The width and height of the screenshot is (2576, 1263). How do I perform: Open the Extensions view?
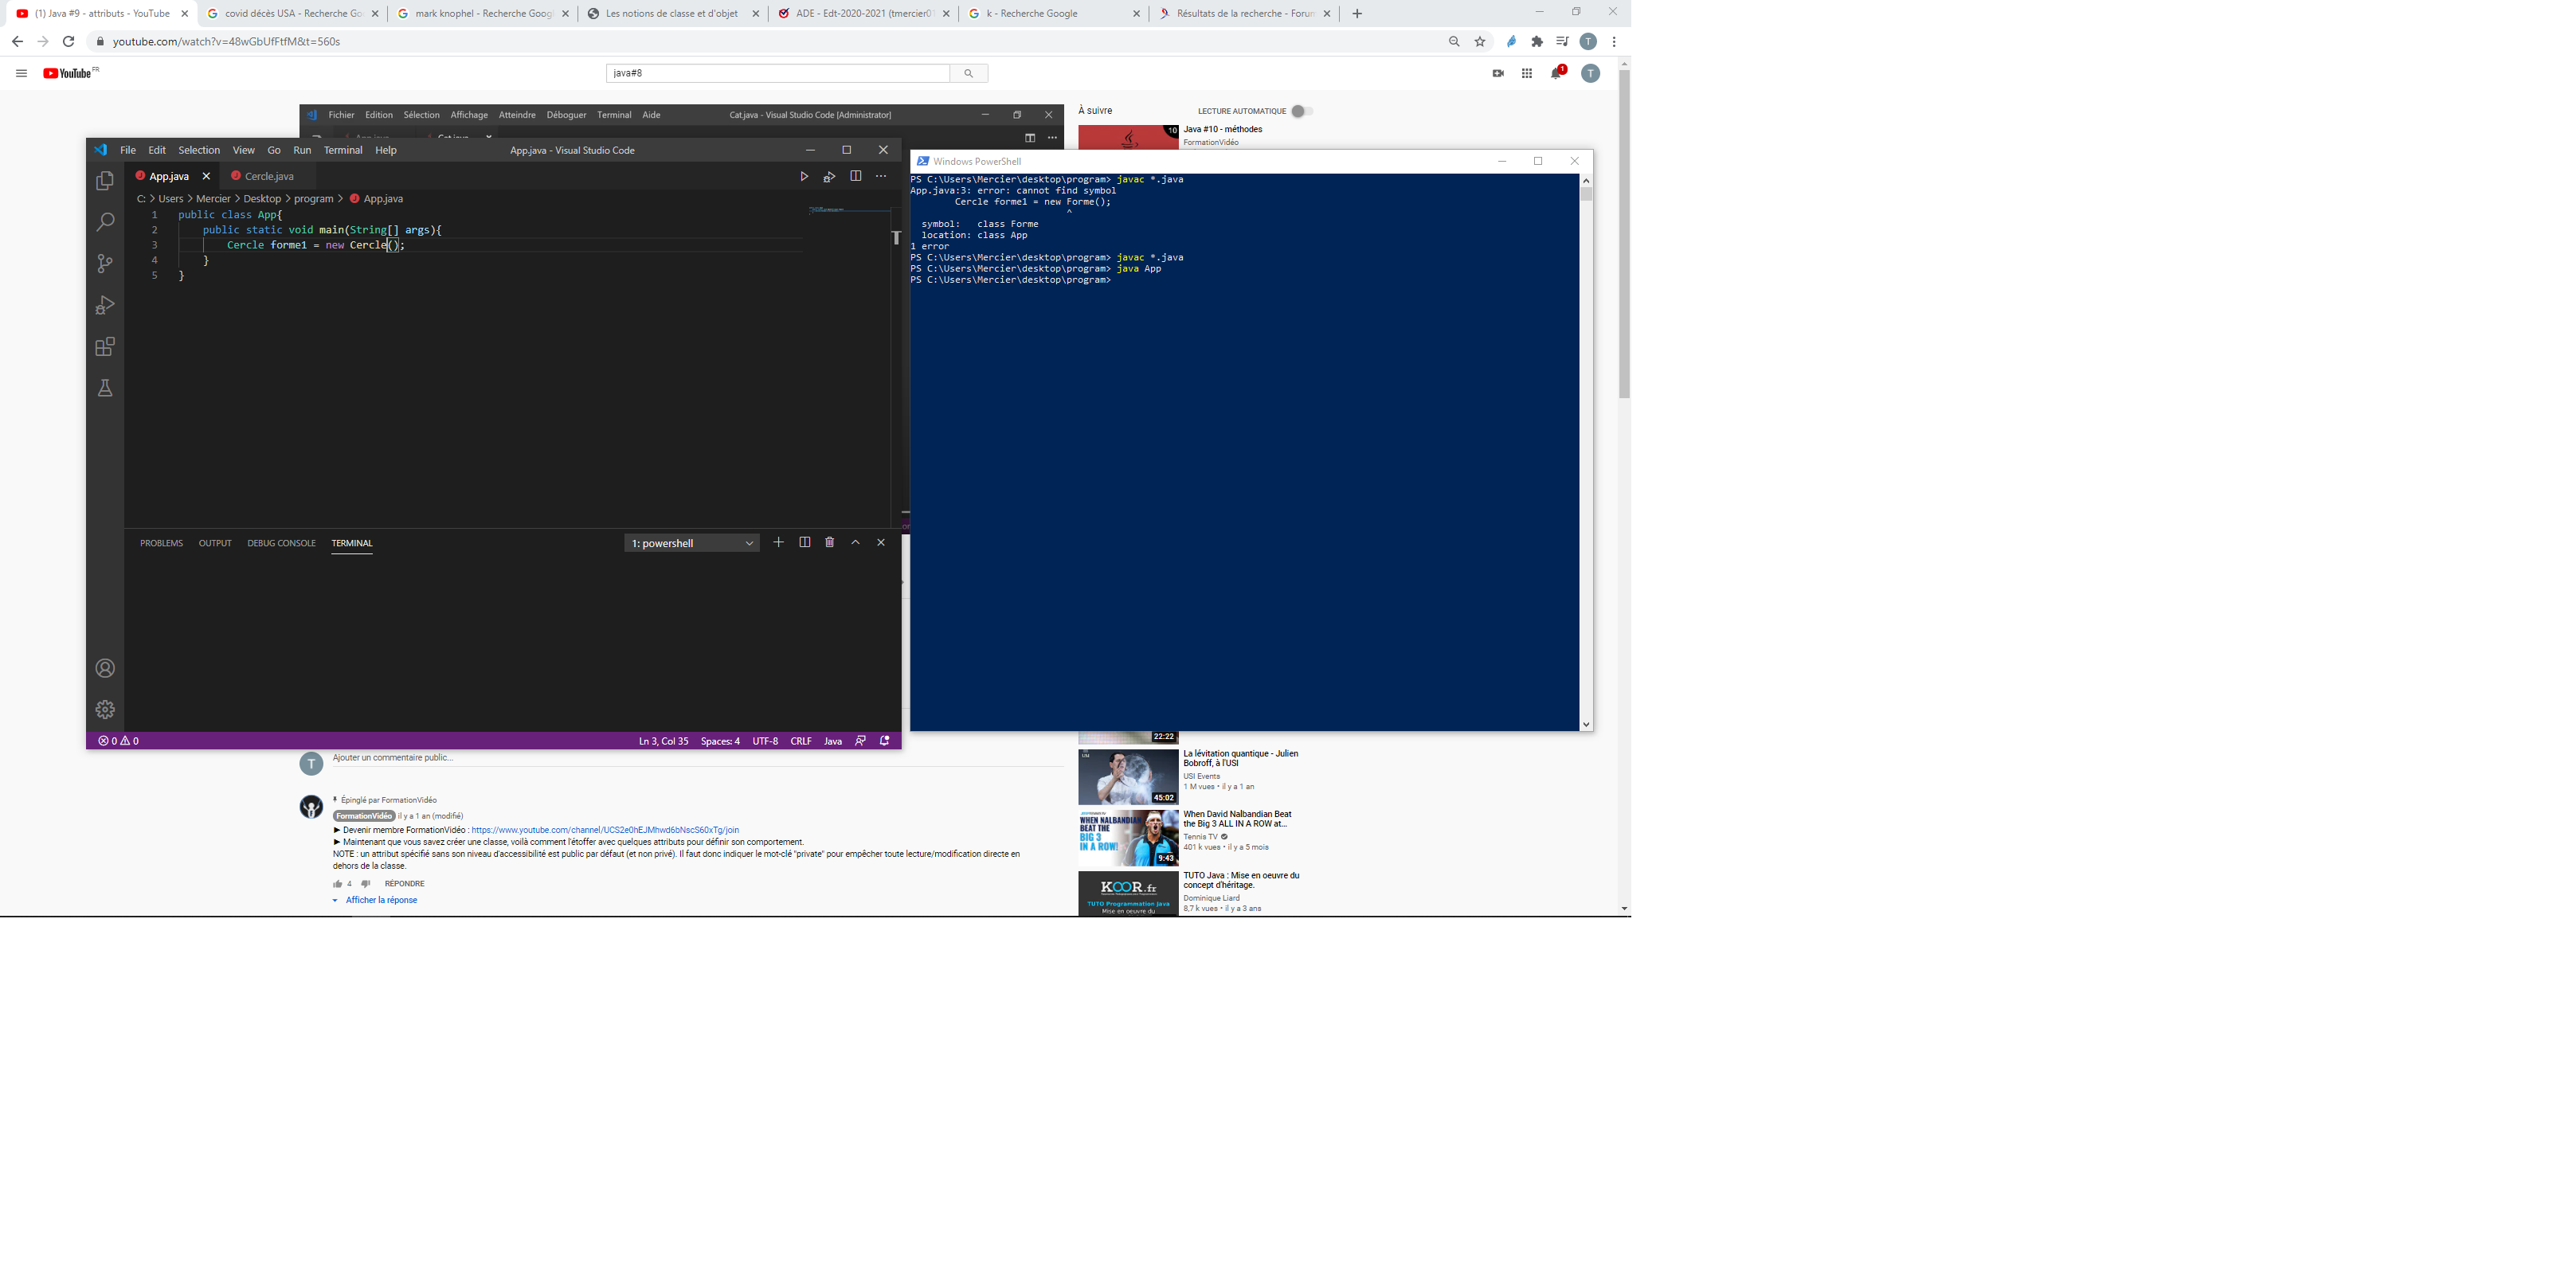point(105,347)
